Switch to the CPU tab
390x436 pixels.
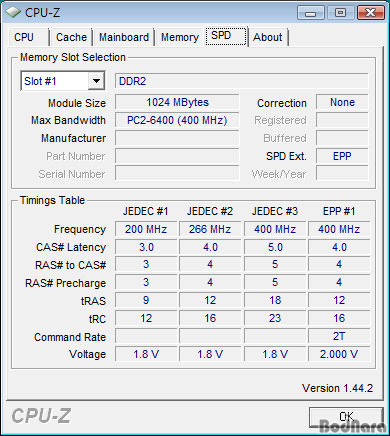(x=24, y=37)
